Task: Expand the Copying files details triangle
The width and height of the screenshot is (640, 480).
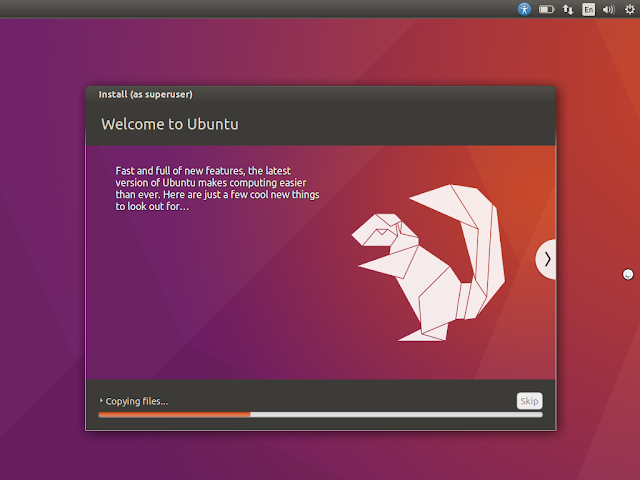Action: pos(101,401)
